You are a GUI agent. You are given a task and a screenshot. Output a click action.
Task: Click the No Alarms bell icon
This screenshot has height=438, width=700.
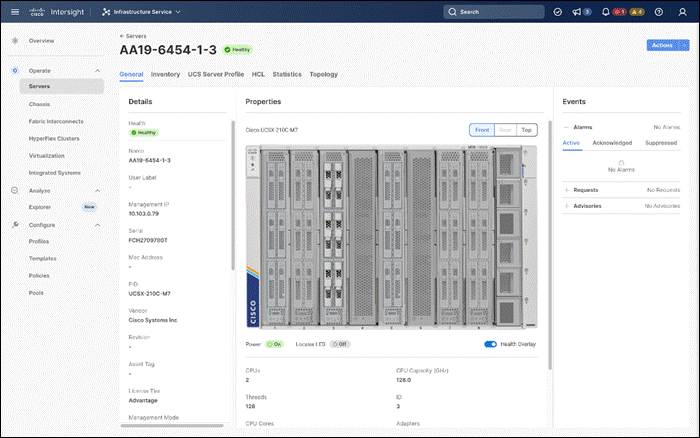621,163
